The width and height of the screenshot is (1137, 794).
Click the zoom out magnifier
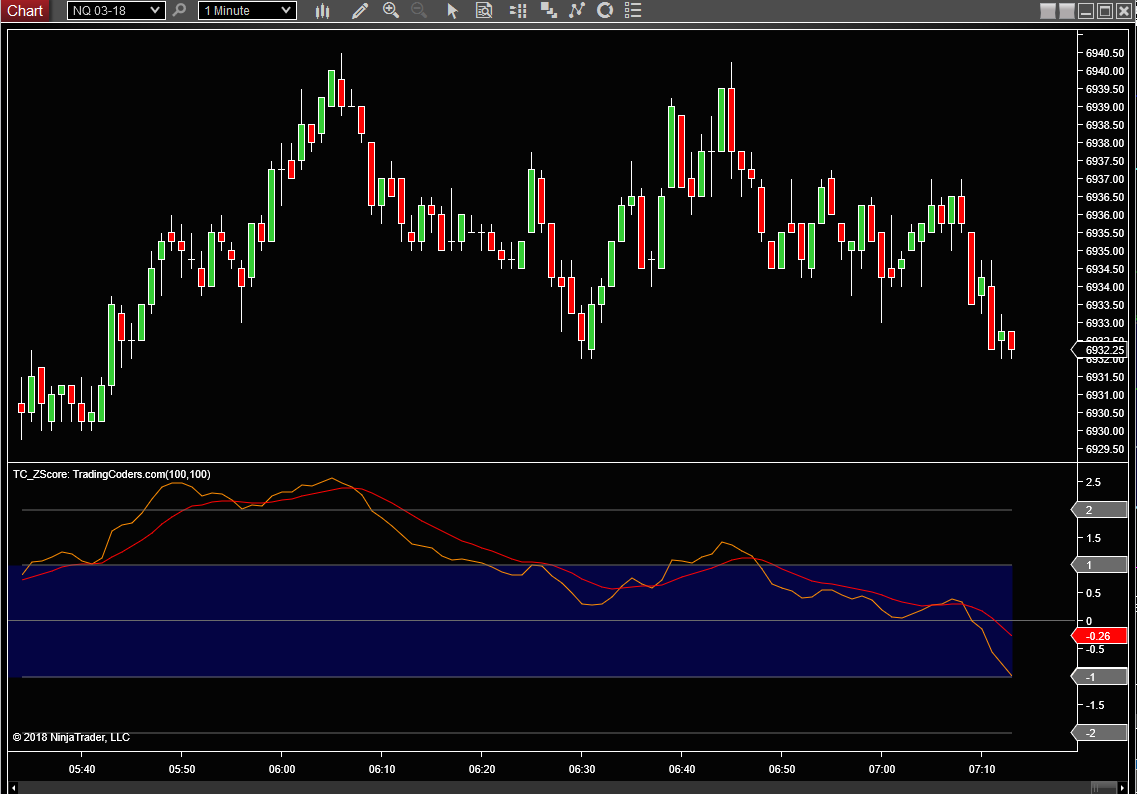click(x=419, y=11)
